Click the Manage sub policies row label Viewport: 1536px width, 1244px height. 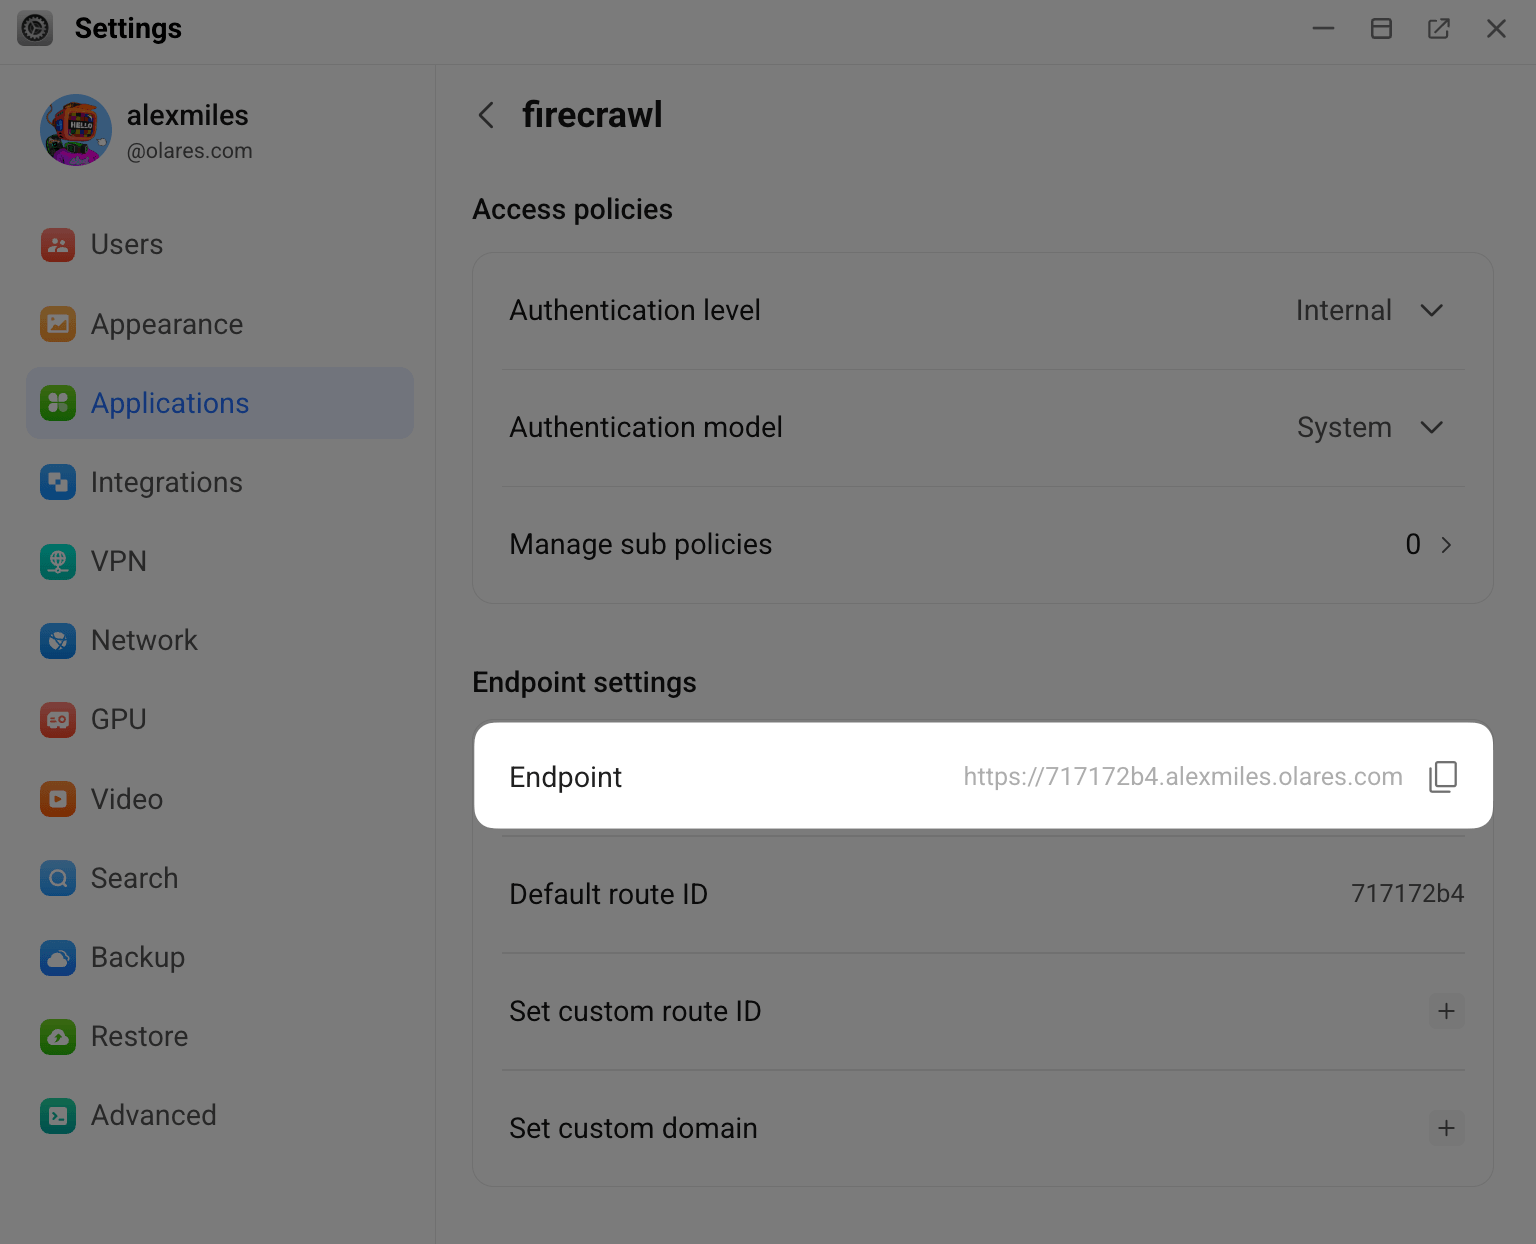click(x=641, y=544)
